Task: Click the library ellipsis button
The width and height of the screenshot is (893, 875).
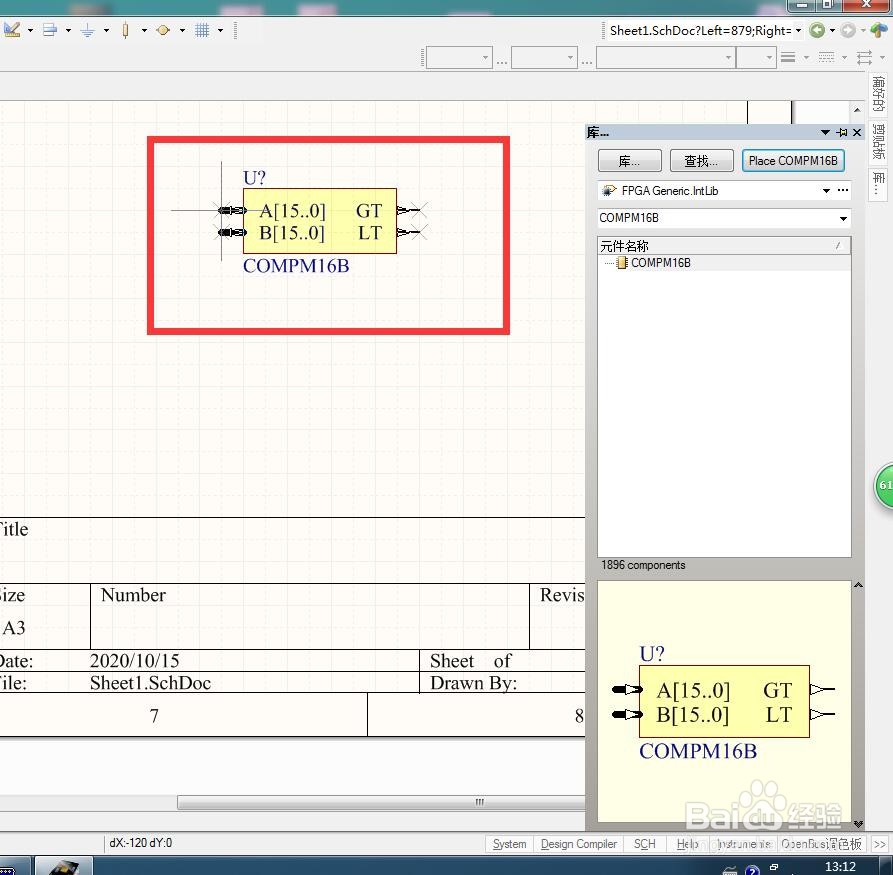Action: [843, 190]
